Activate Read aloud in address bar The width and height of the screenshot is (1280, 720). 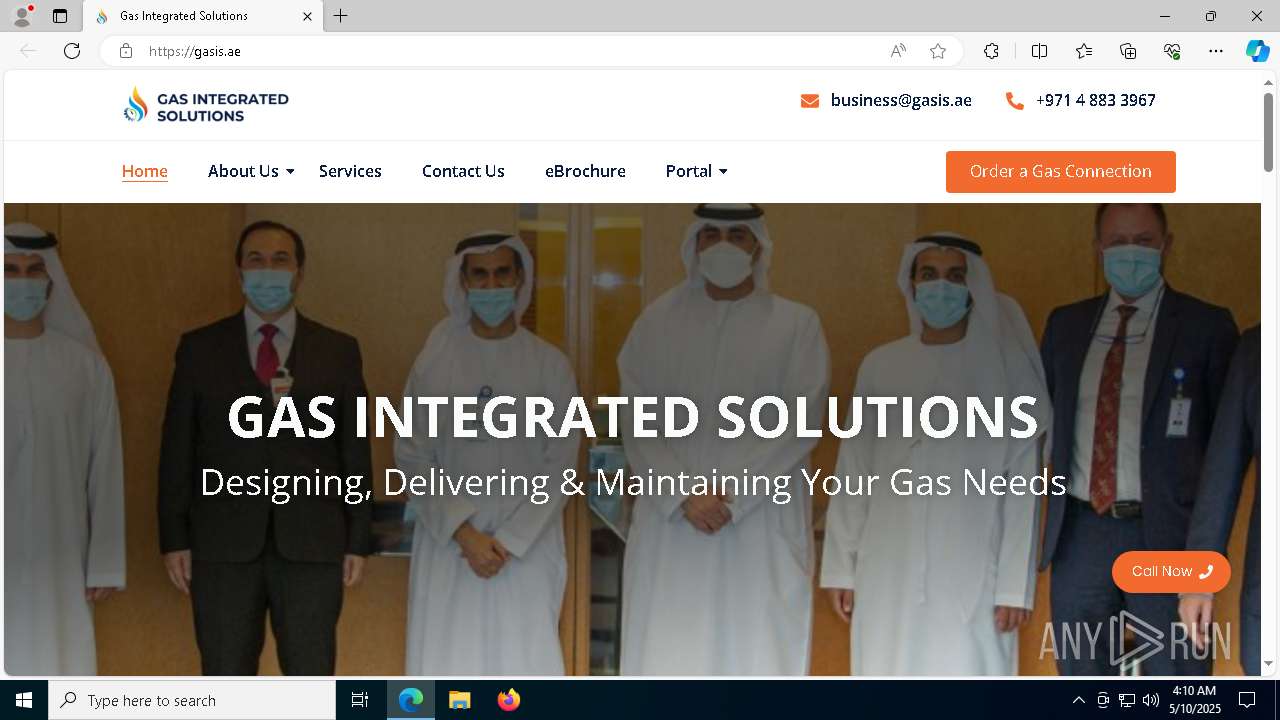(x=898, y=51)
